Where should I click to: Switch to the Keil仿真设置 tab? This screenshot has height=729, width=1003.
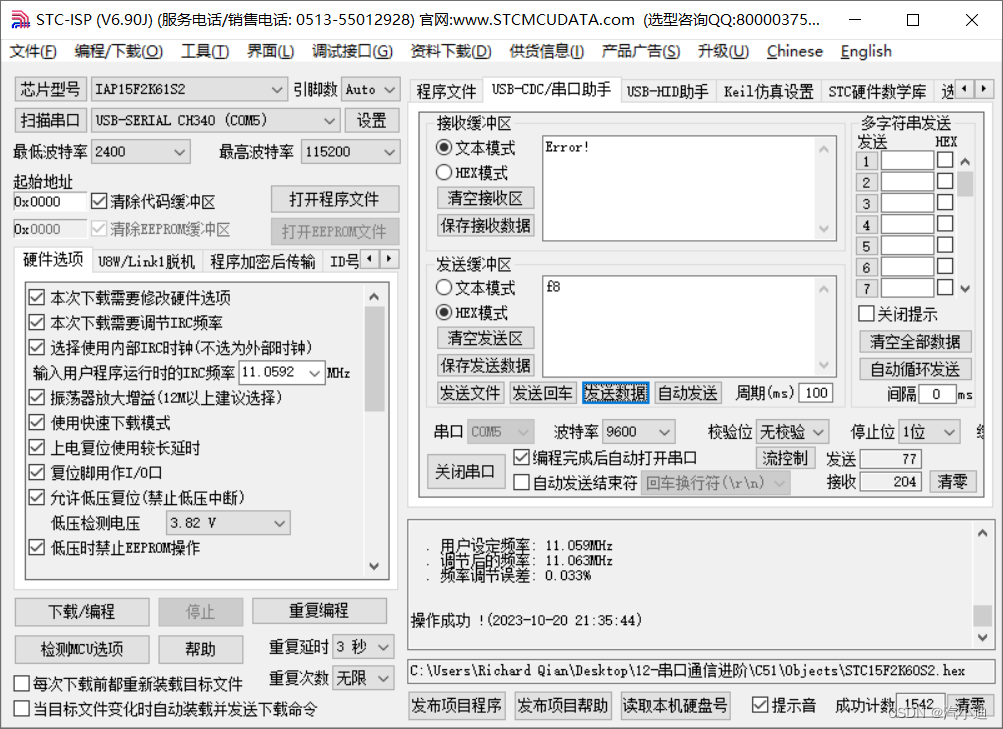tap(768, 91)
